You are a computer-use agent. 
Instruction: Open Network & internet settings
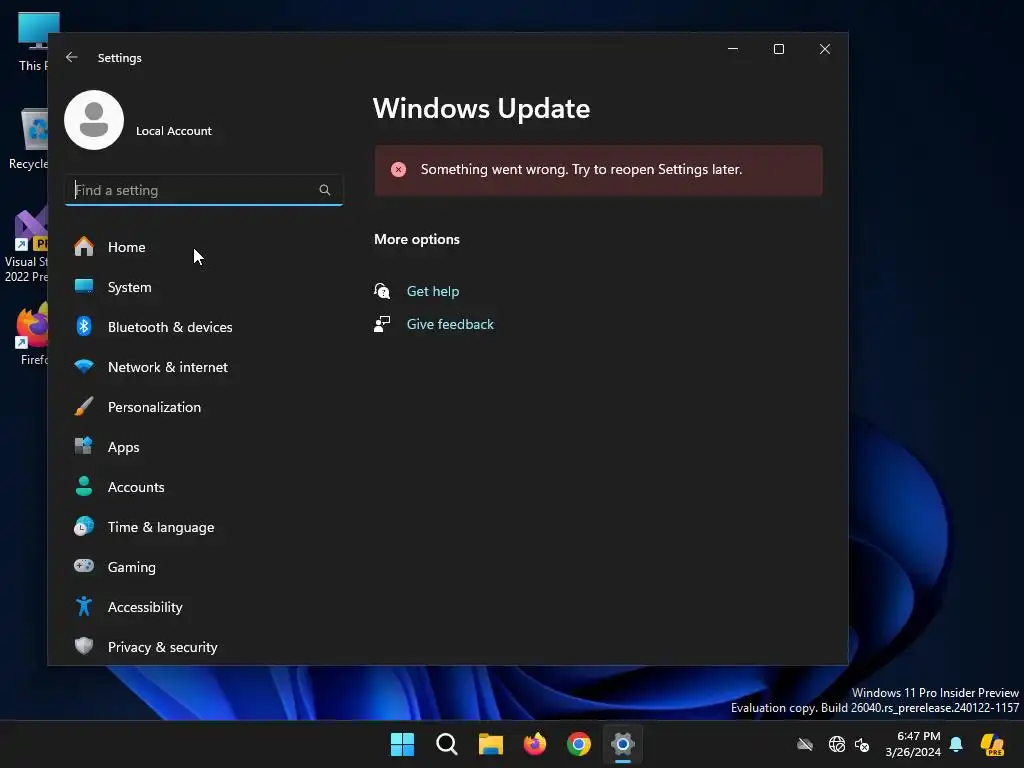pos(204,367)
